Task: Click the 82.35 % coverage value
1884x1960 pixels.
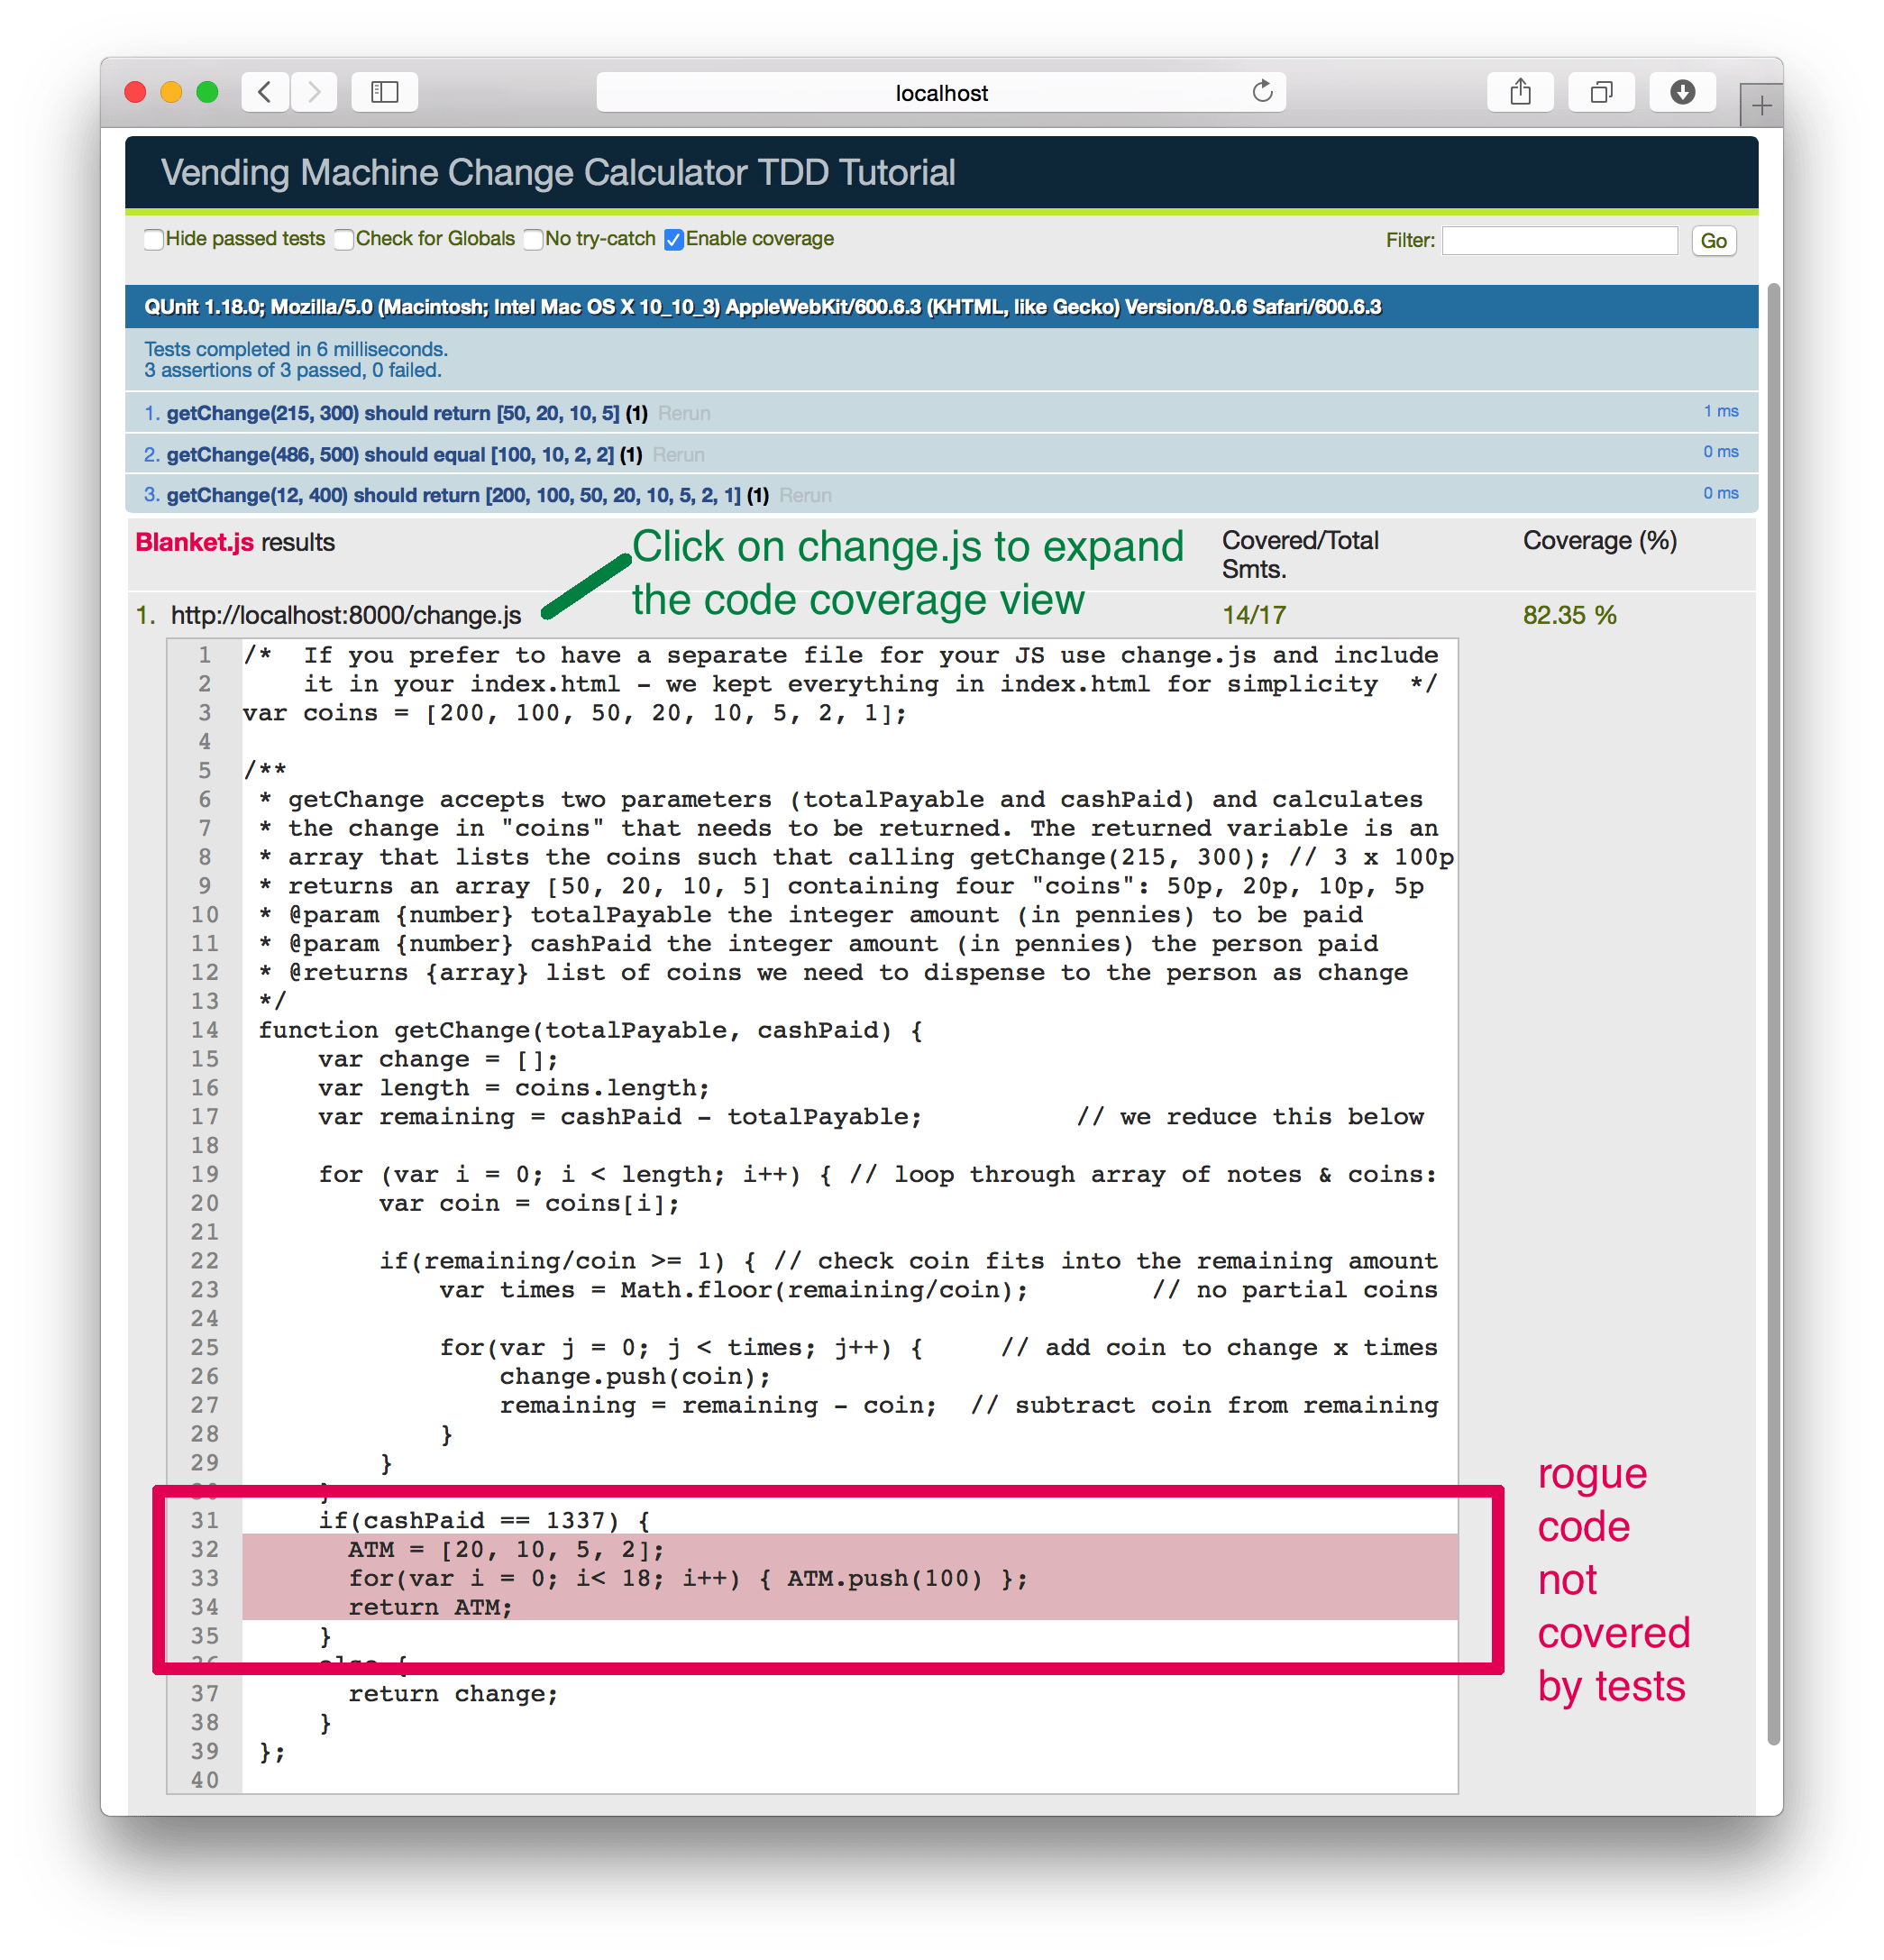Action: coord(1569,615)
